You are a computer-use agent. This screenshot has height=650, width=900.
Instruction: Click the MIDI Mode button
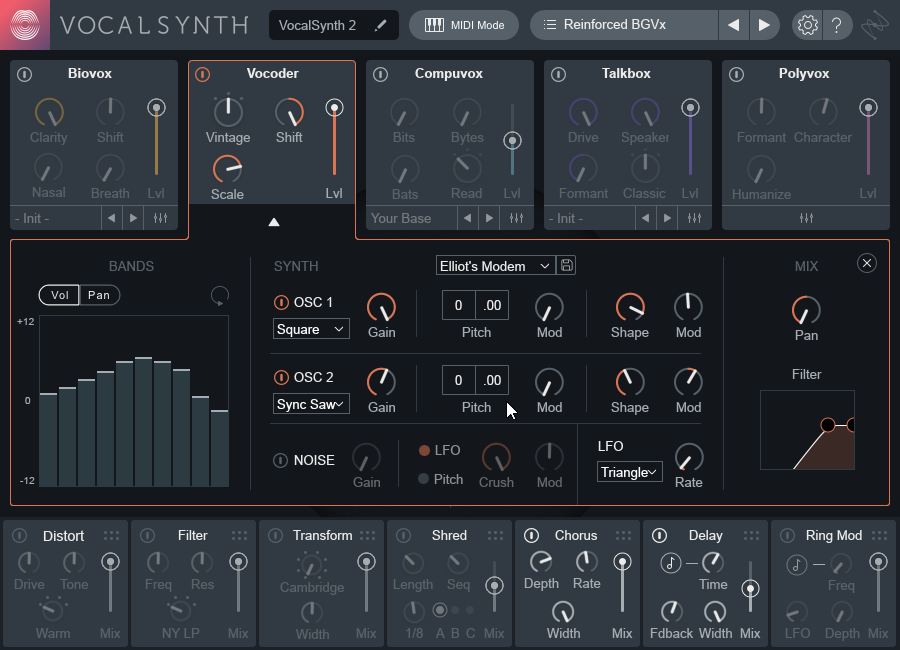[464, 25]
